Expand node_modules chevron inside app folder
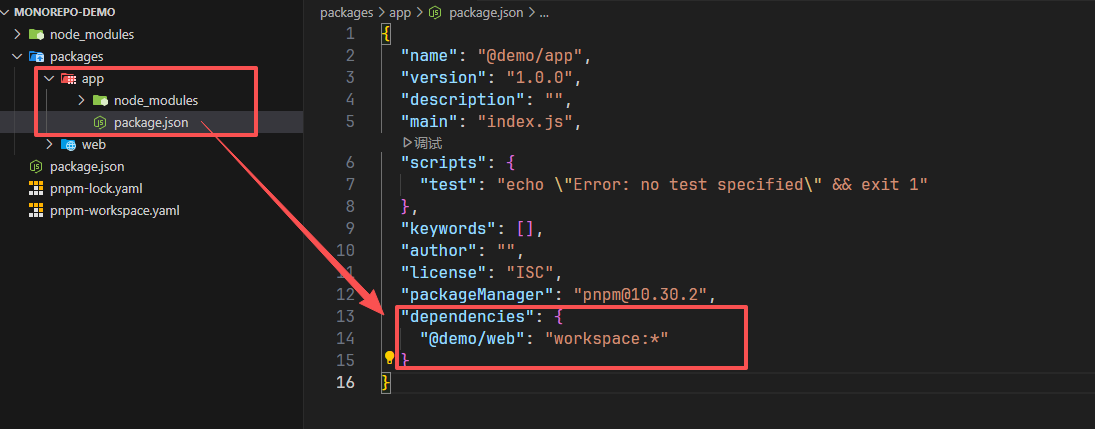 click(x=81, y=101)
